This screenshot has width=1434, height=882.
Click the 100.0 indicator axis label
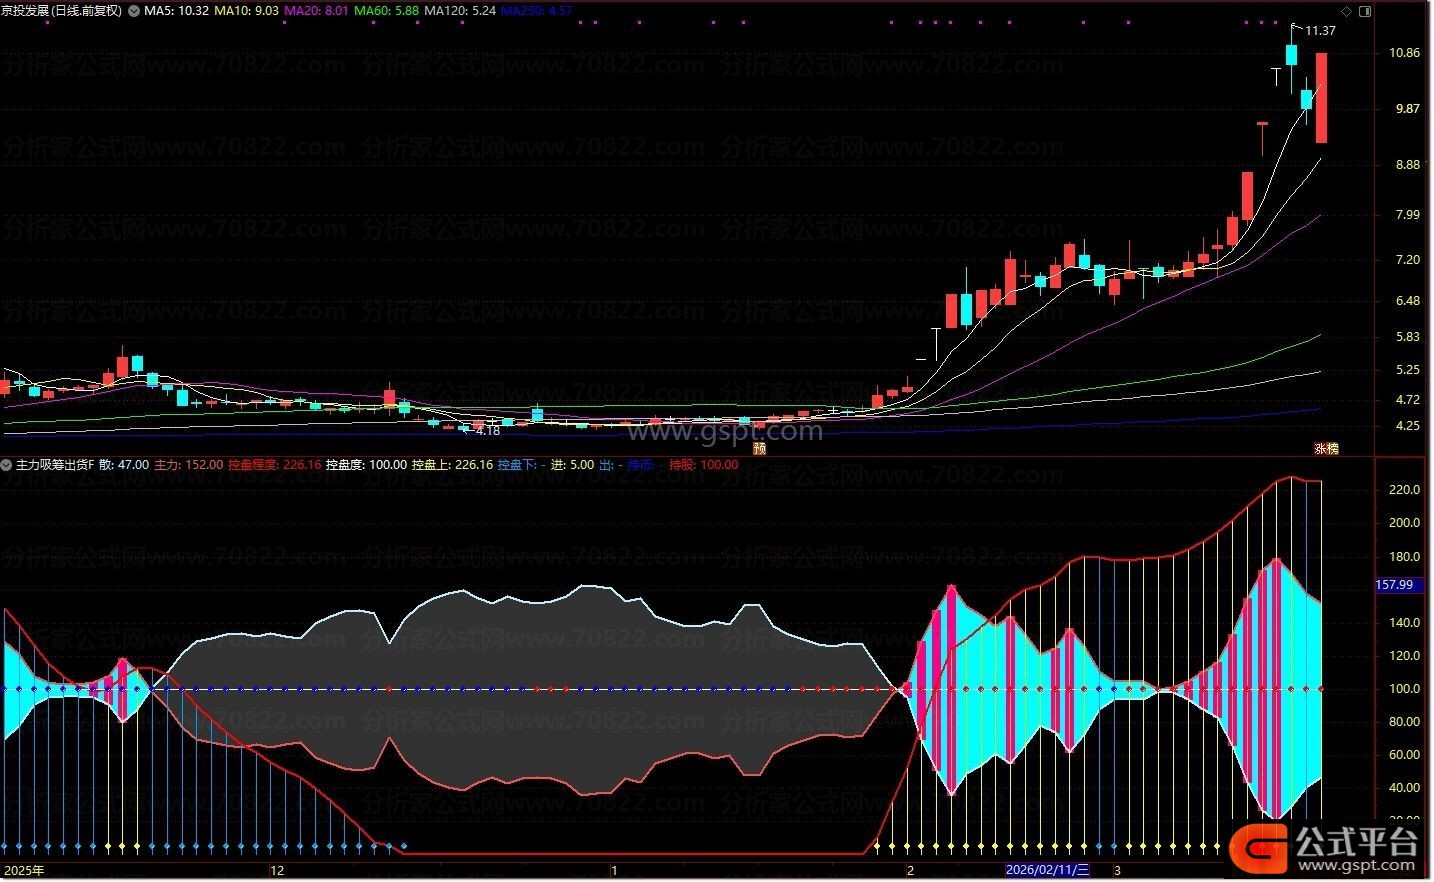(1405, 689)
